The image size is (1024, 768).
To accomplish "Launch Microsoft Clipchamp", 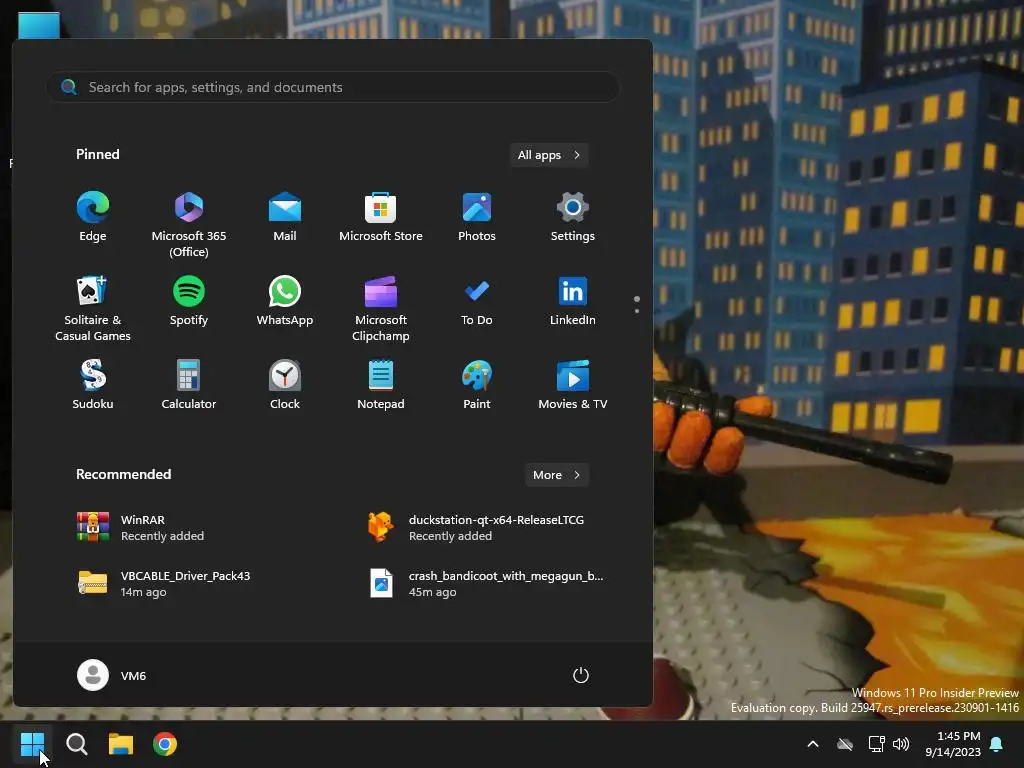I will [x=381, y=309].
